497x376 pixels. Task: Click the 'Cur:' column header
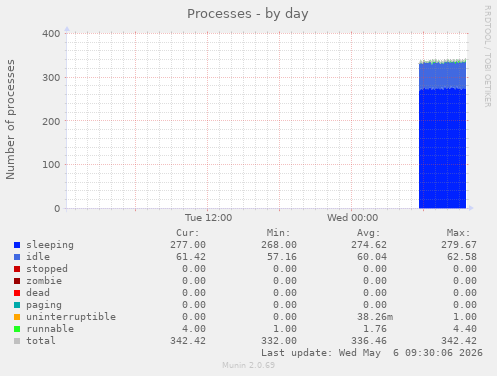[x=188, y=233]
